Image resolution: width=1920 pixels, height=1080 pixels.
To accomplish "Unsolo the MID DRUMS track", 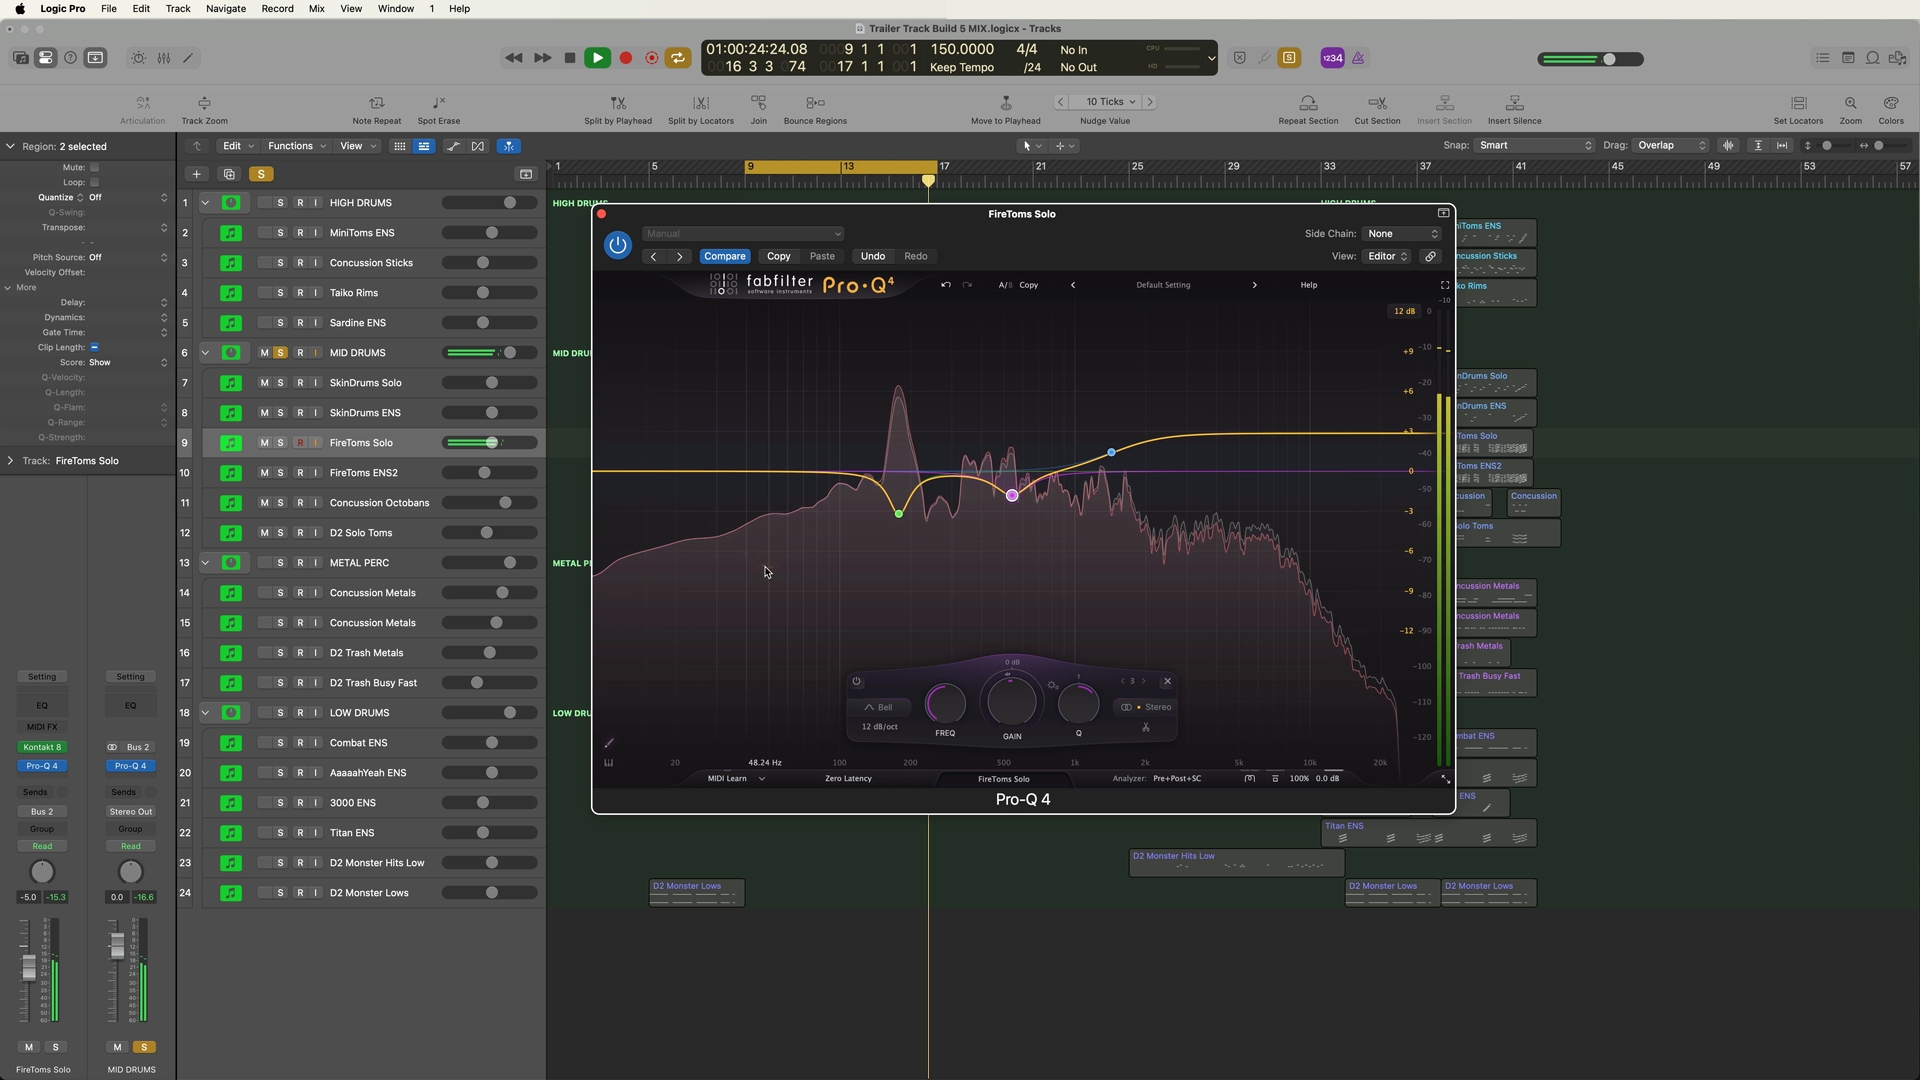I will tap(281, 353).
